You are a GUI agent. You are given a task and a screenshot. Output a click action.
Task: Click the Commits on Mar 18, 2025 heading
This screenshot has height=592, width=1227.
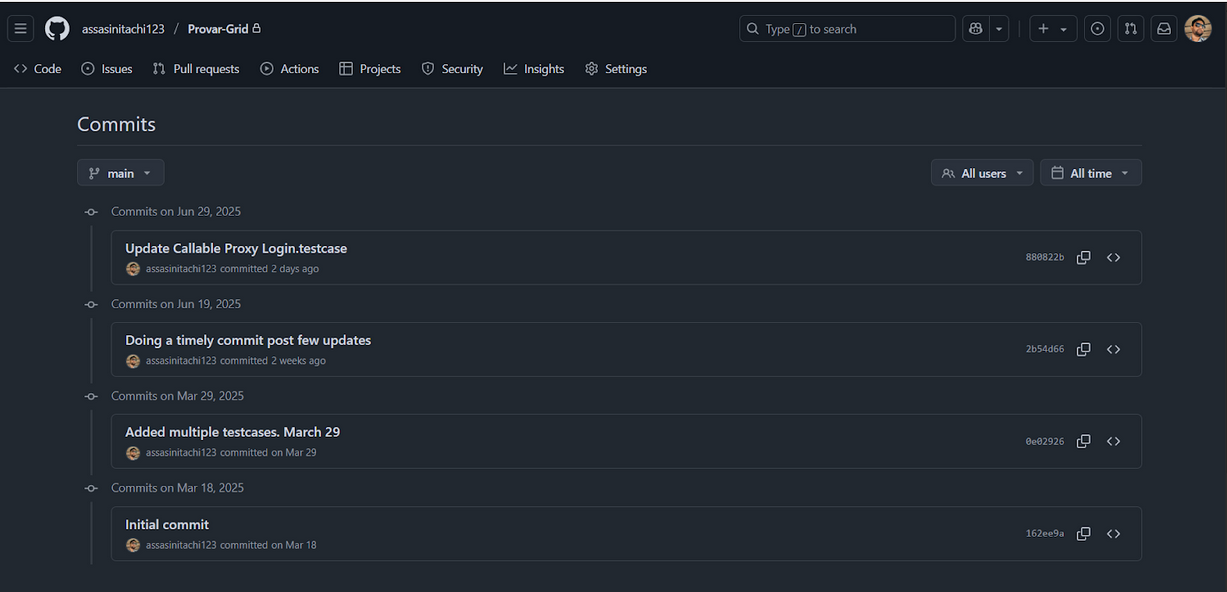177,488
